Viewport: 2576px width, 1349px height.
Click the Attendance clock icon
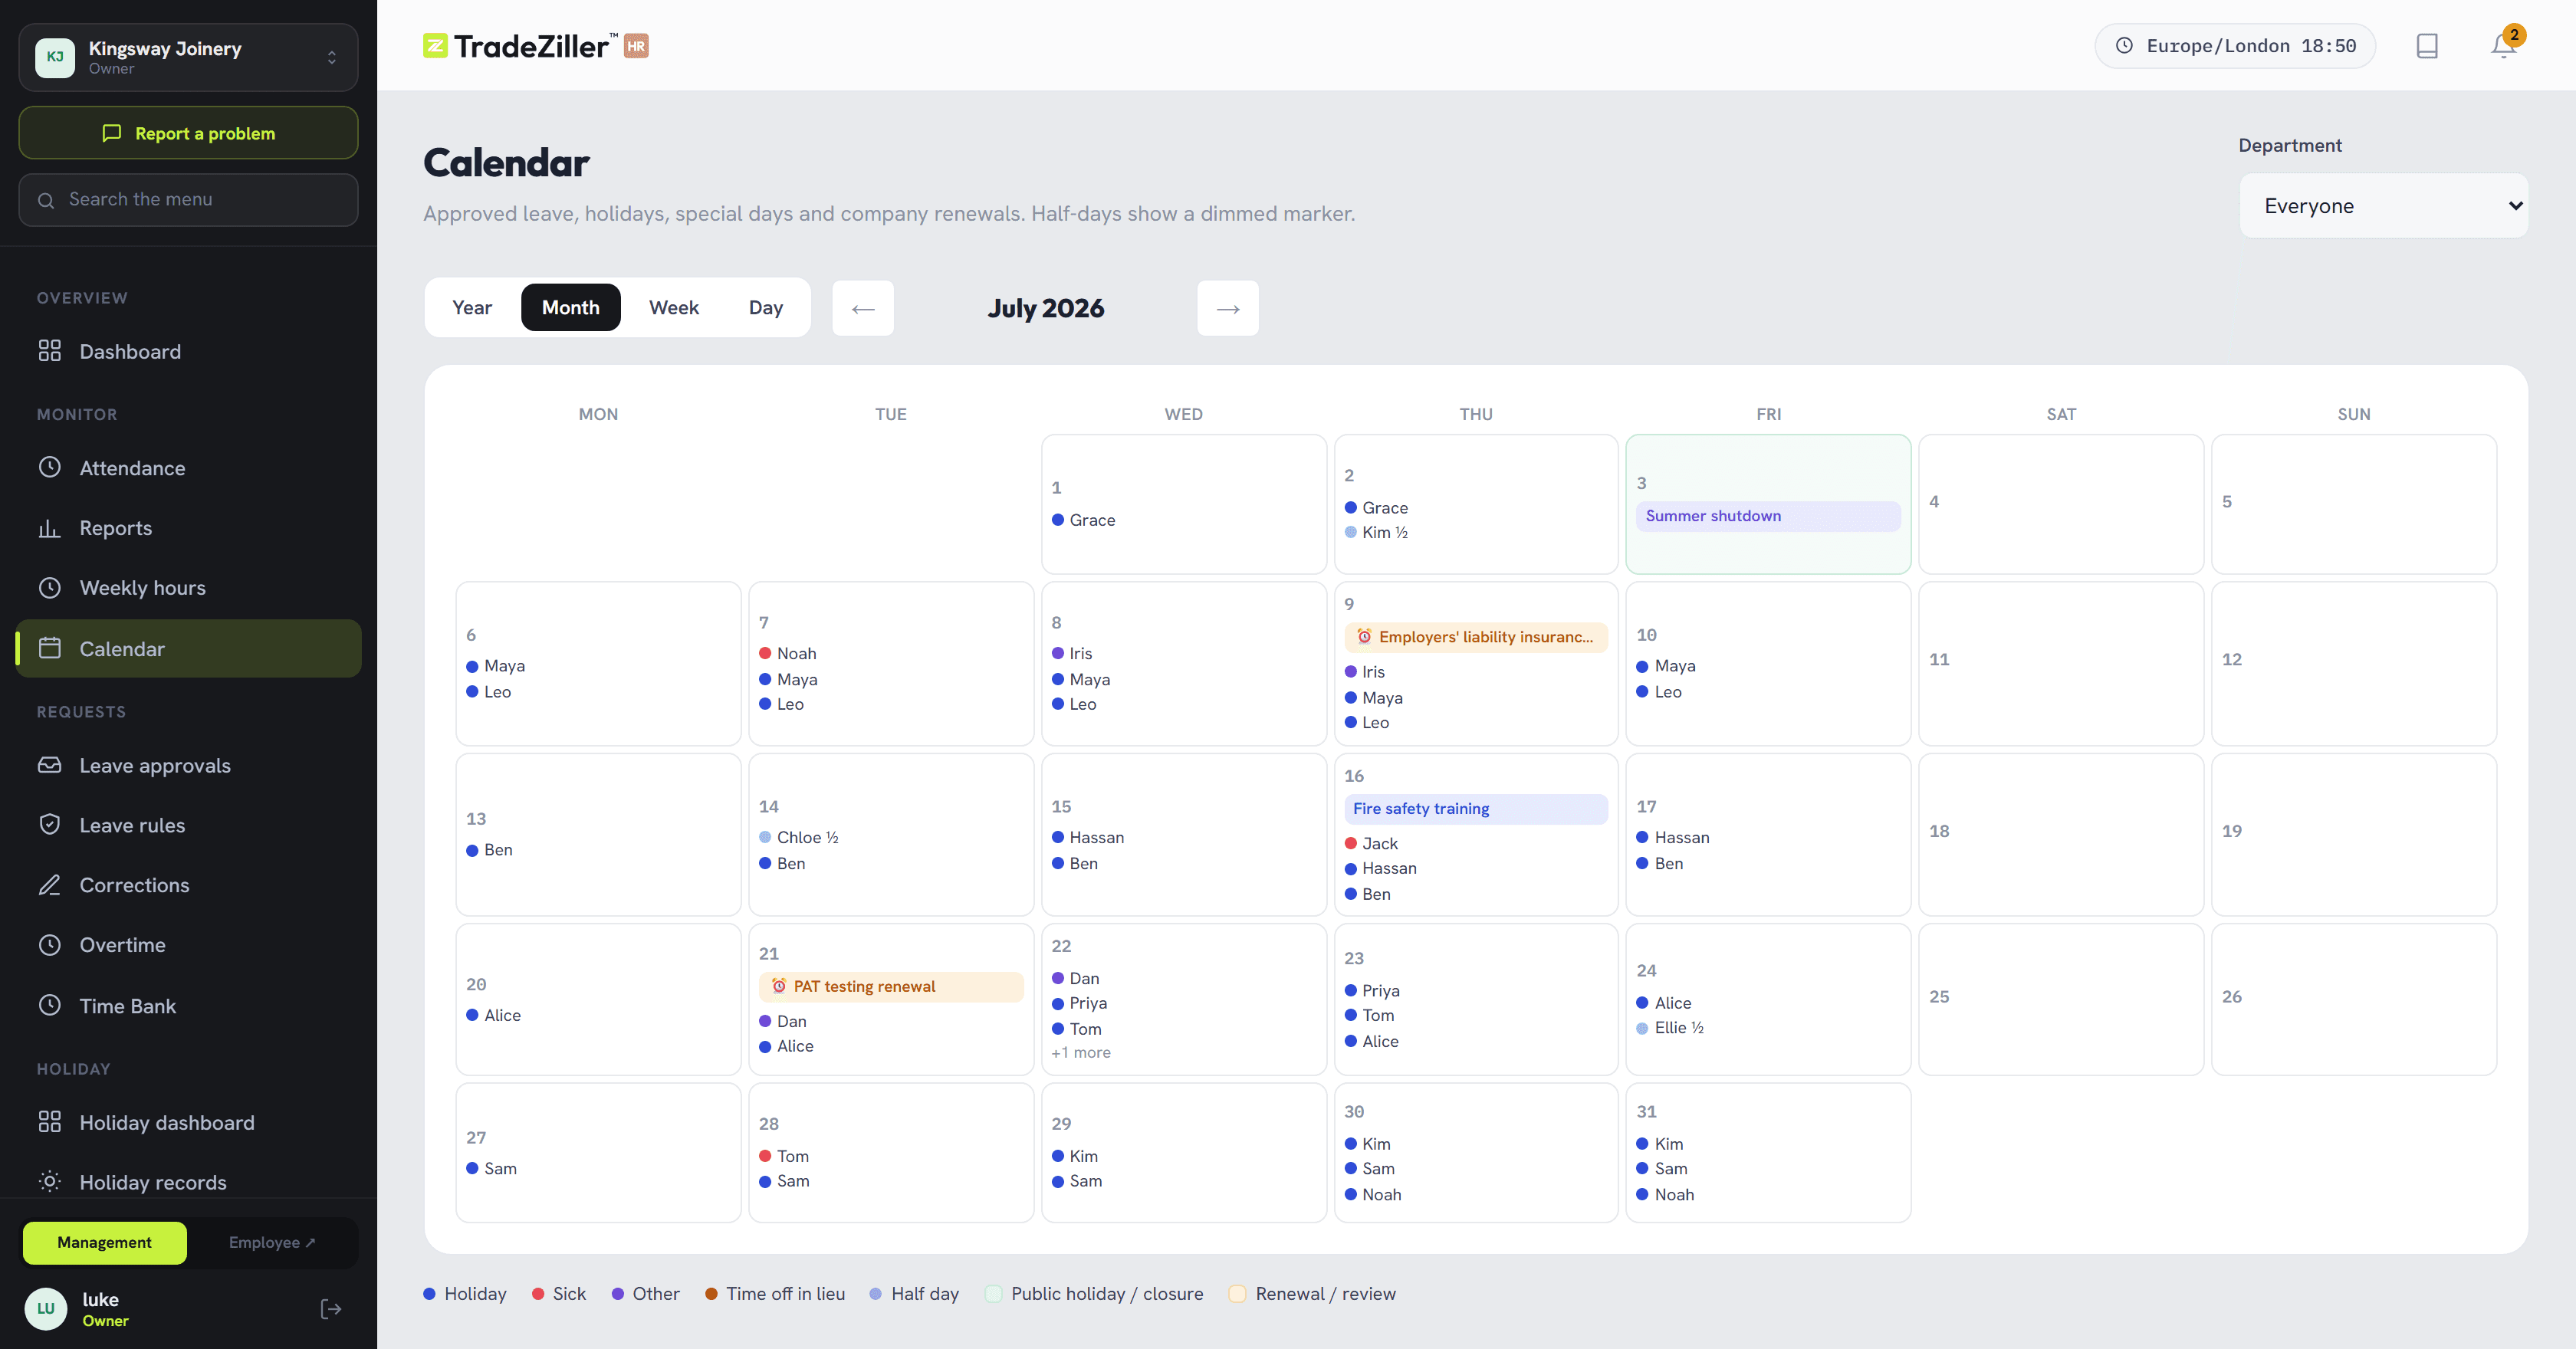click(x=50, y=467)
